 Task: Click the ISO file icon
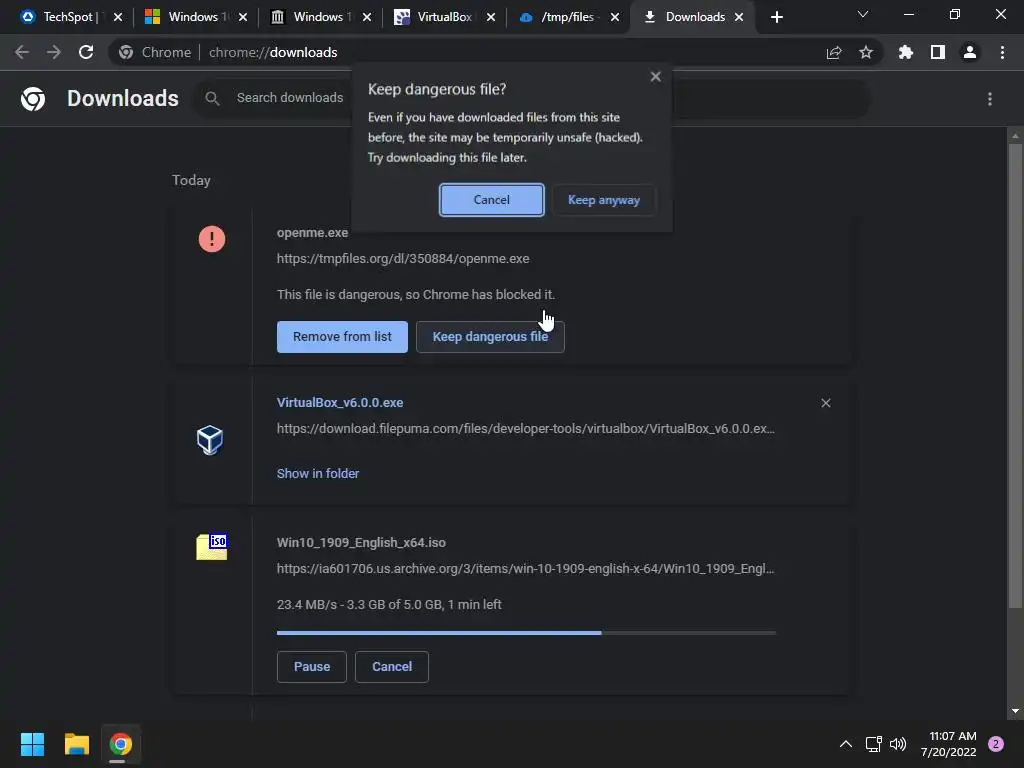pos(212,547)
